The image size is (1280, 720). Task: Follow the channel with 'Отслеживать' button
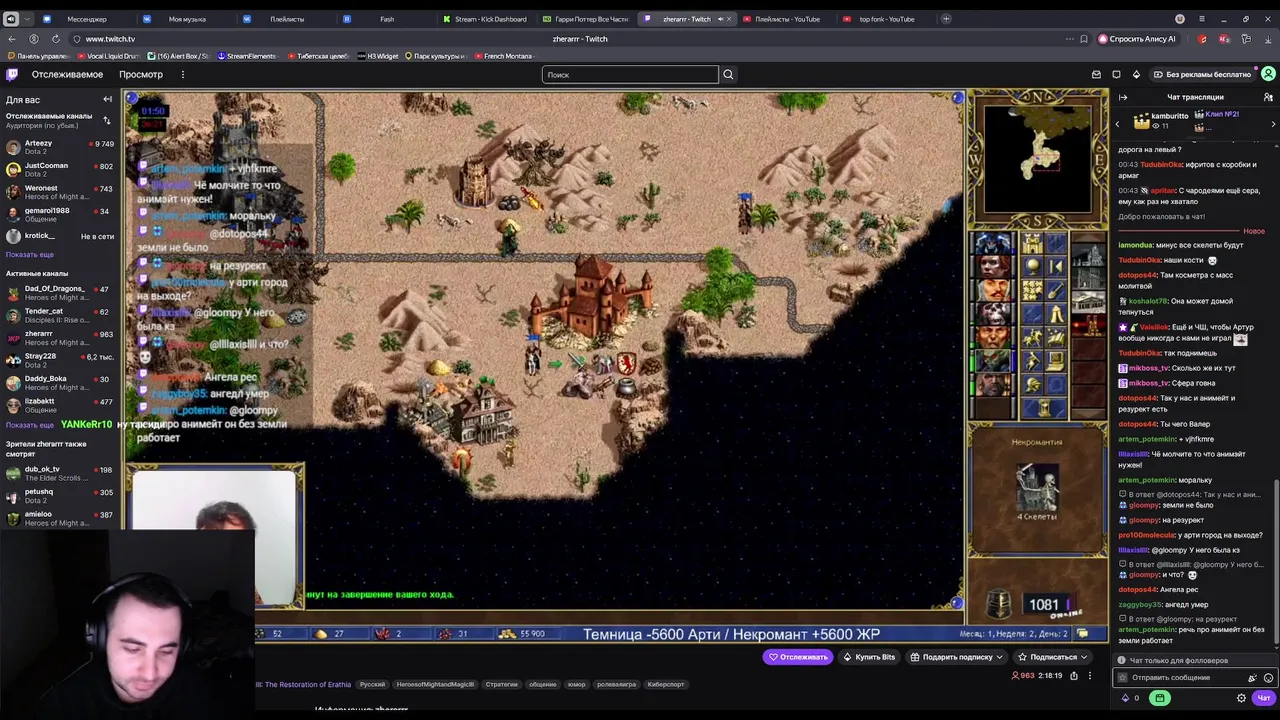tap(797, 657)
